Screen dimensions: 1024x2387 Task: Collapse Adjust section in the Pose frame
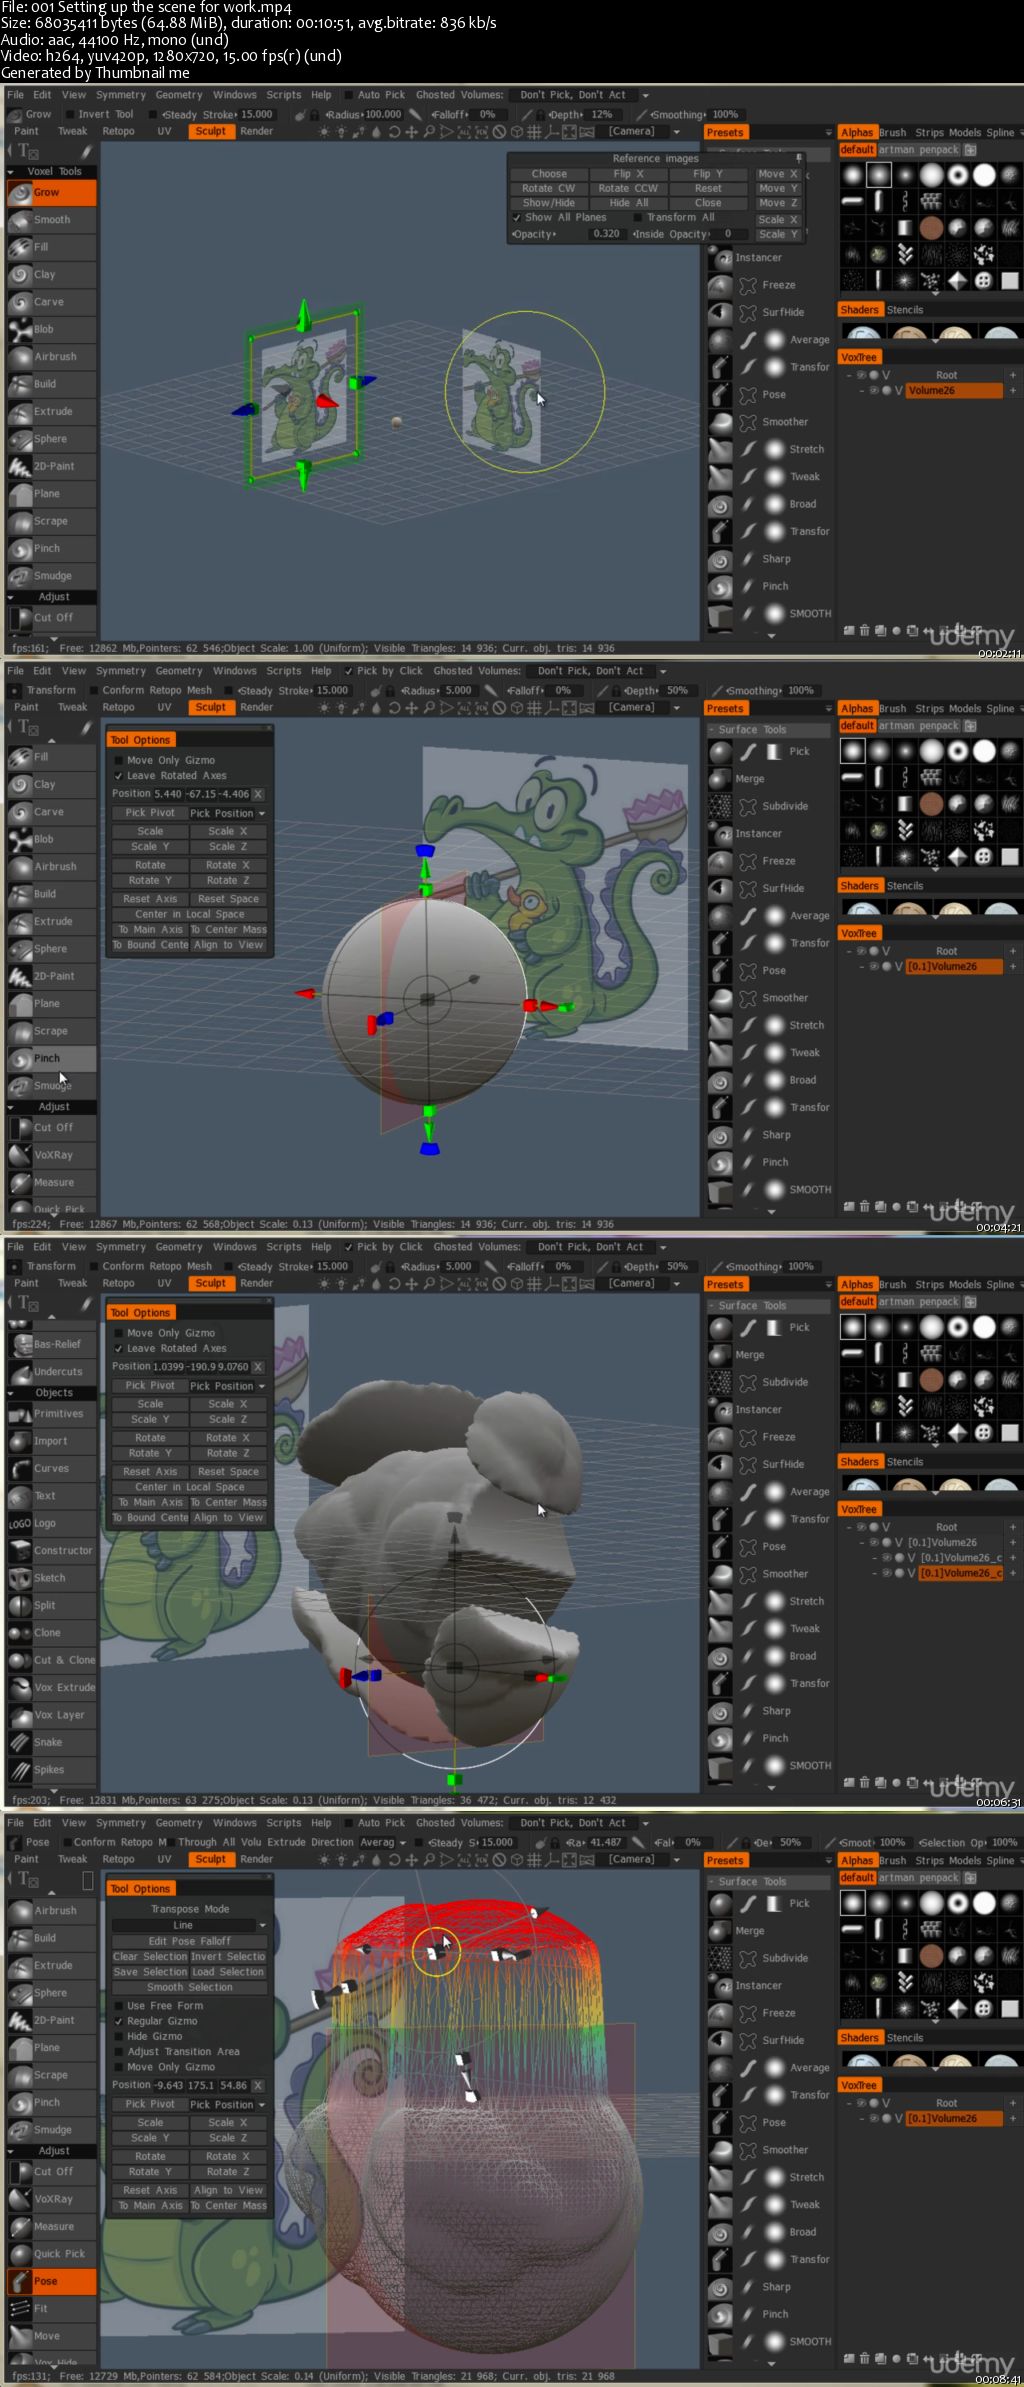click(52, 2150)
